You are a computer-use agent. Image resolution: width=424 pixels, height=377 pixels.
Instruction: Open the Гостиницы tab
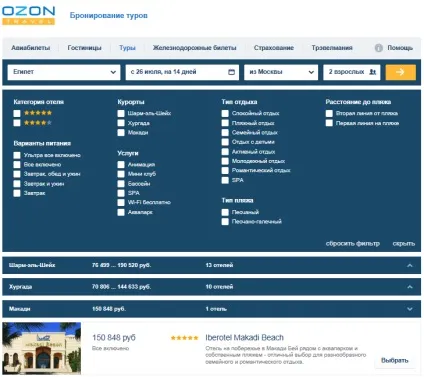click(x=84, y=48)
